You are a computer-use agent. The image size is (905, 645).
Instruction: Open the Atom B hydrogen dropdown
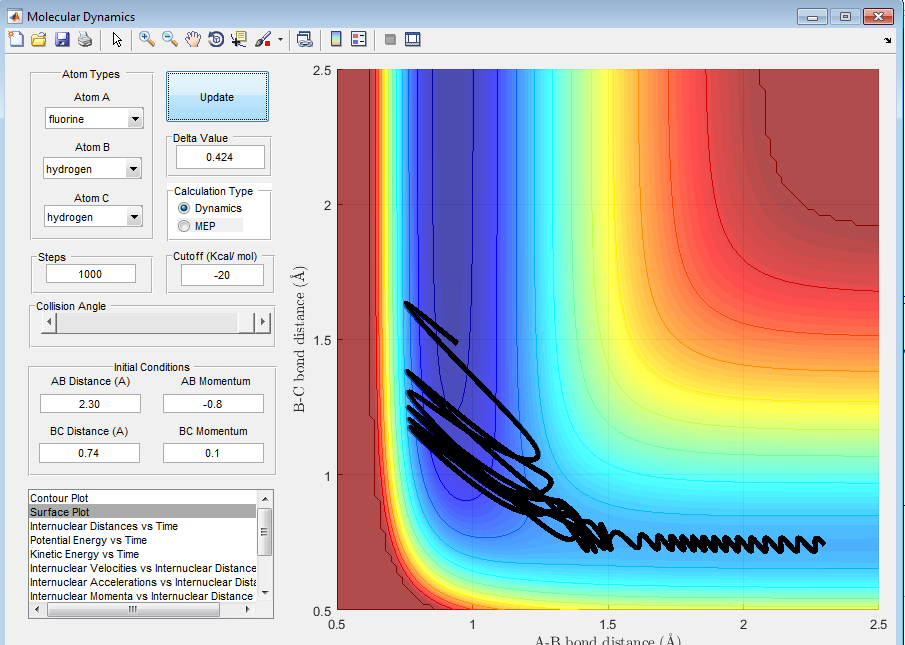pos(135,170)
